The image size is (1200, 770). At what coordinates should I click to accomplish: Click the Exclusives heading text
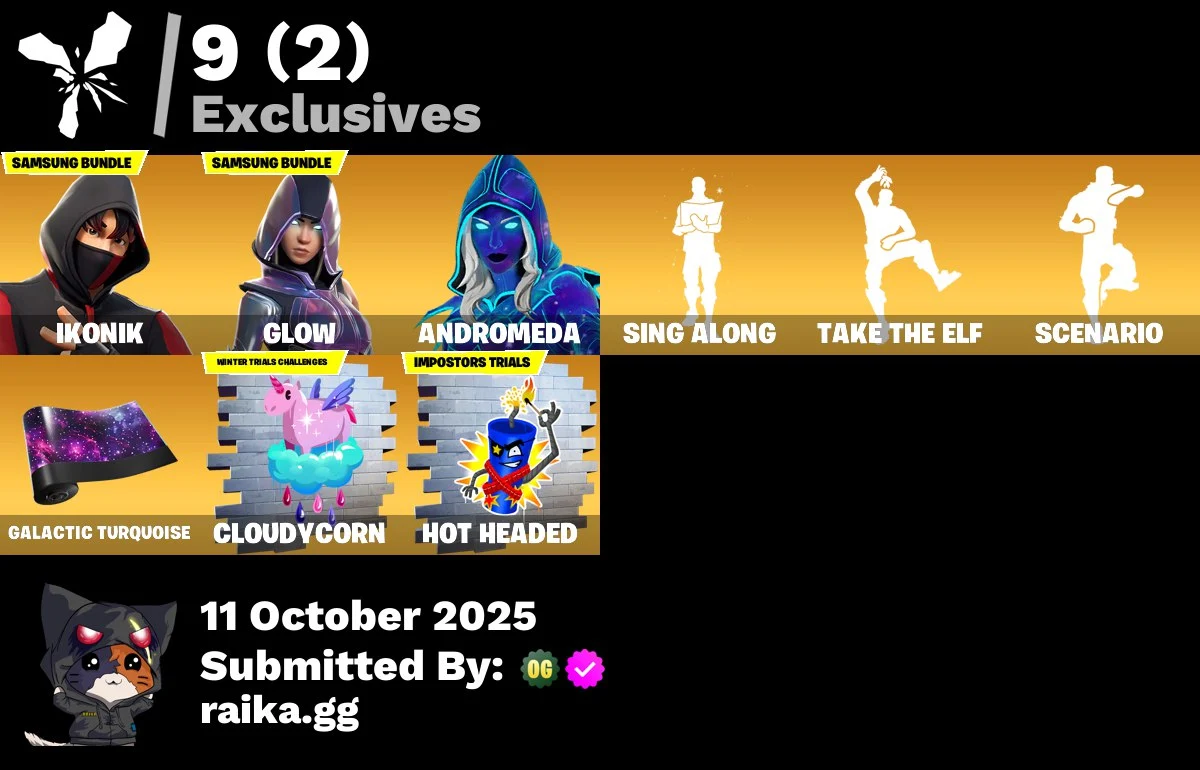coord(336,115)
